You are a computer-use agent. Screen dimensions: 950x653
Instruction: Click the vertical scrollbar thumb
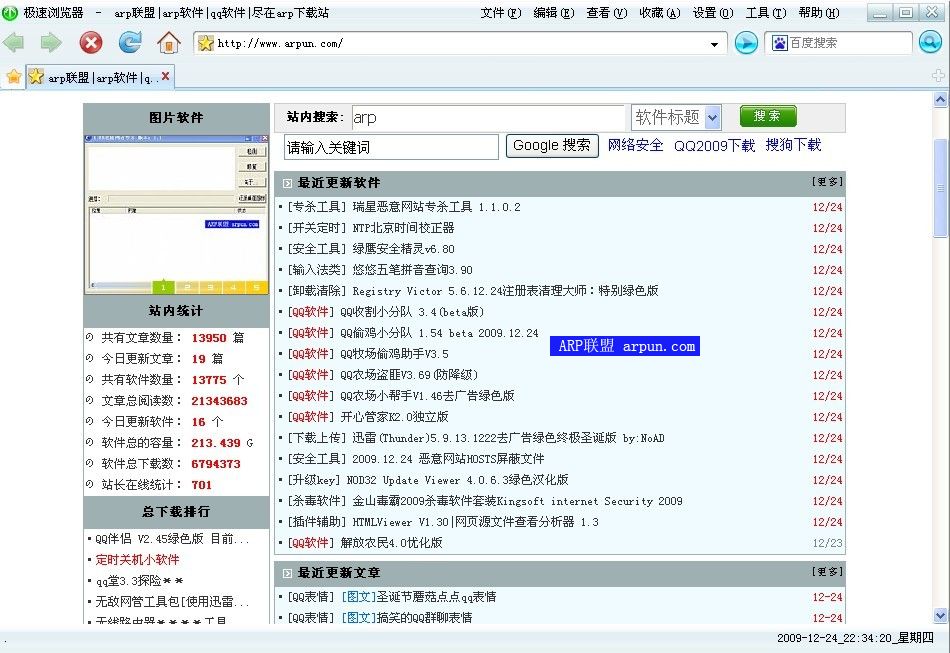(940, 188)
